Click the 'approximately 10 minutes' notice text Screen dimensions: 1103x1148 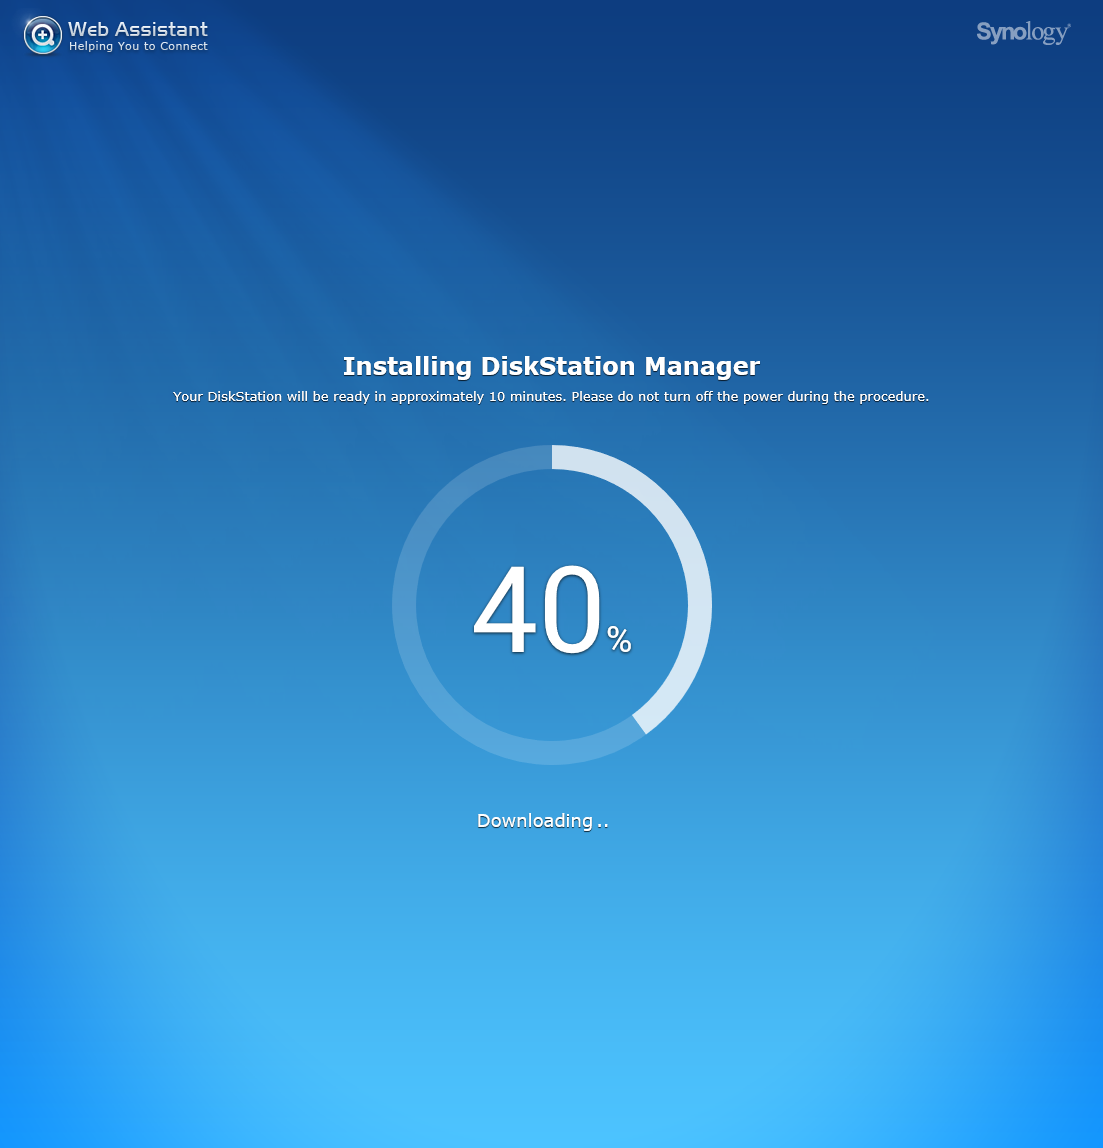(x=550, y=396)
